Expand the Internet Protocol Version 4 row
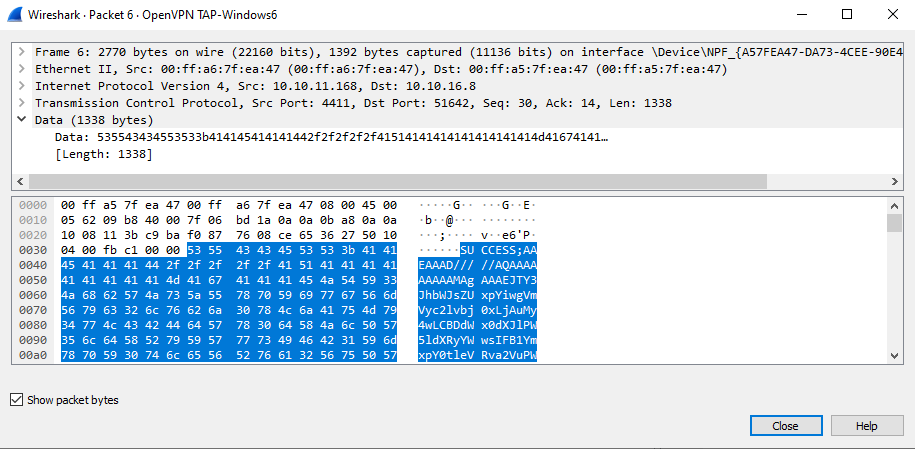 click(x=22, y=86)
